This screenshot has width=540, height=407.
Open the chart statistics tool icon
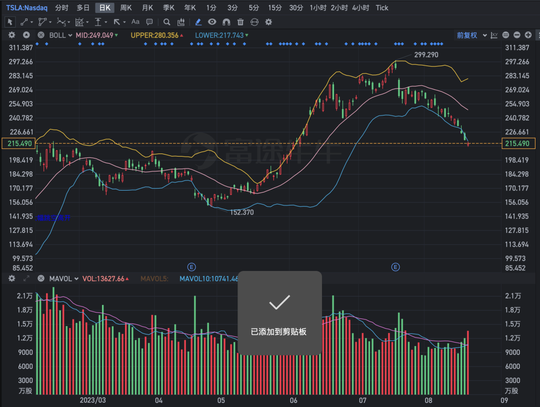[x=181, y=22]
